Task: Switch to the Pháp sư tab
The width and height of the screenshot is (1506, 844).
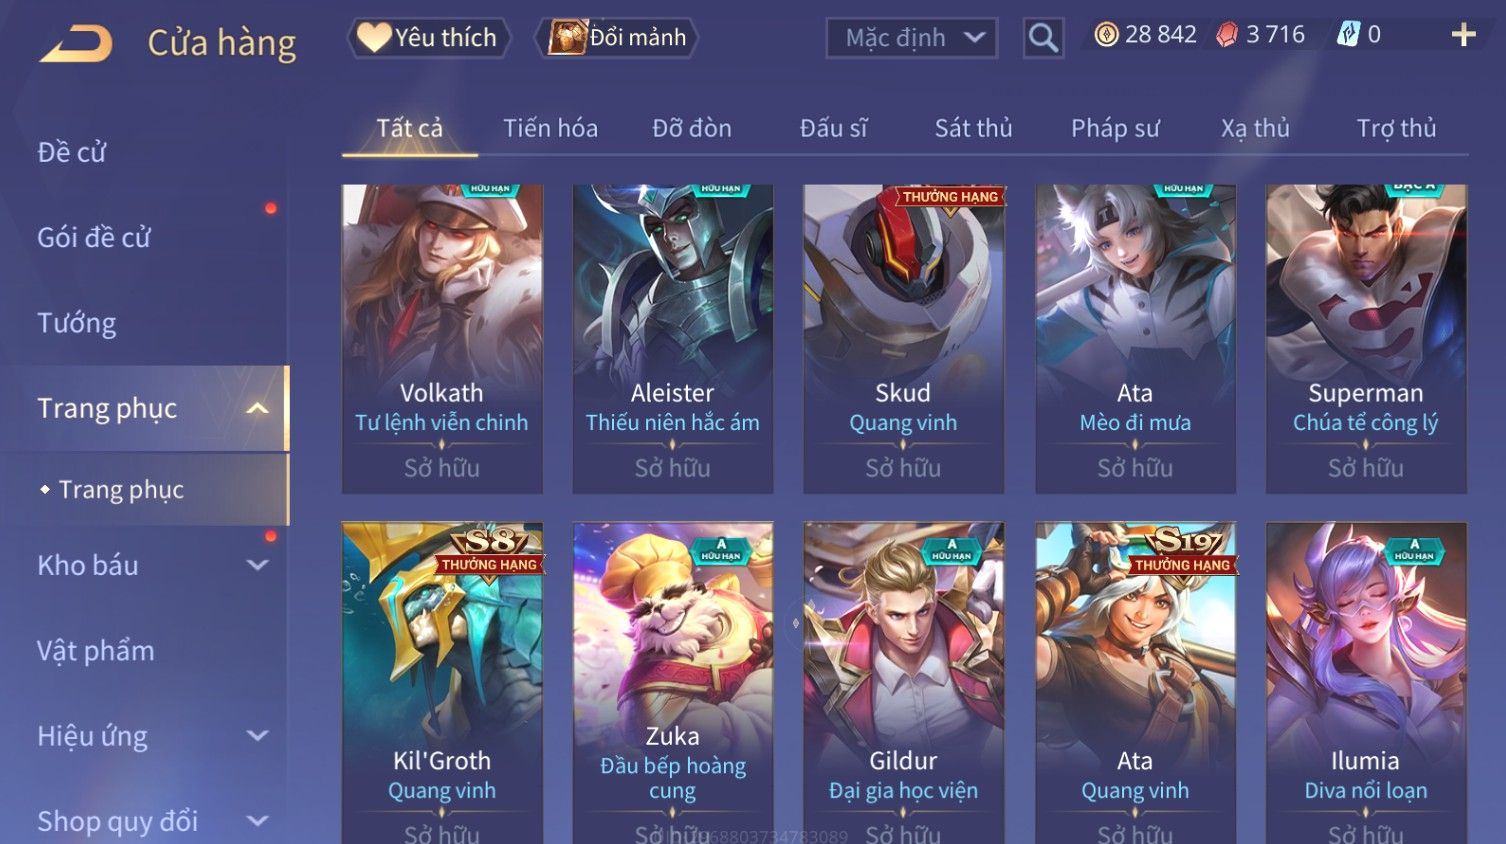Action: (1115, 128)
